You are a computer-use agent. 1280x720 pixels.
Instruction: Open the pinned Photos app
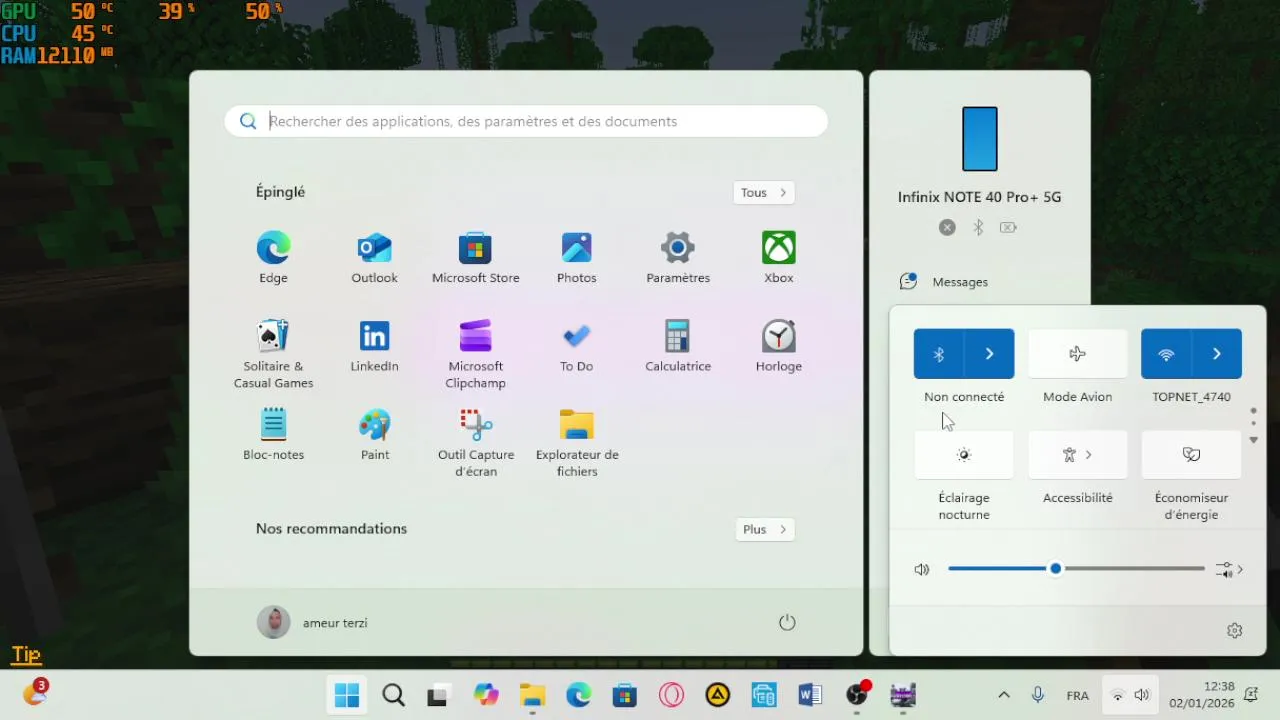[x=576, y=258]
